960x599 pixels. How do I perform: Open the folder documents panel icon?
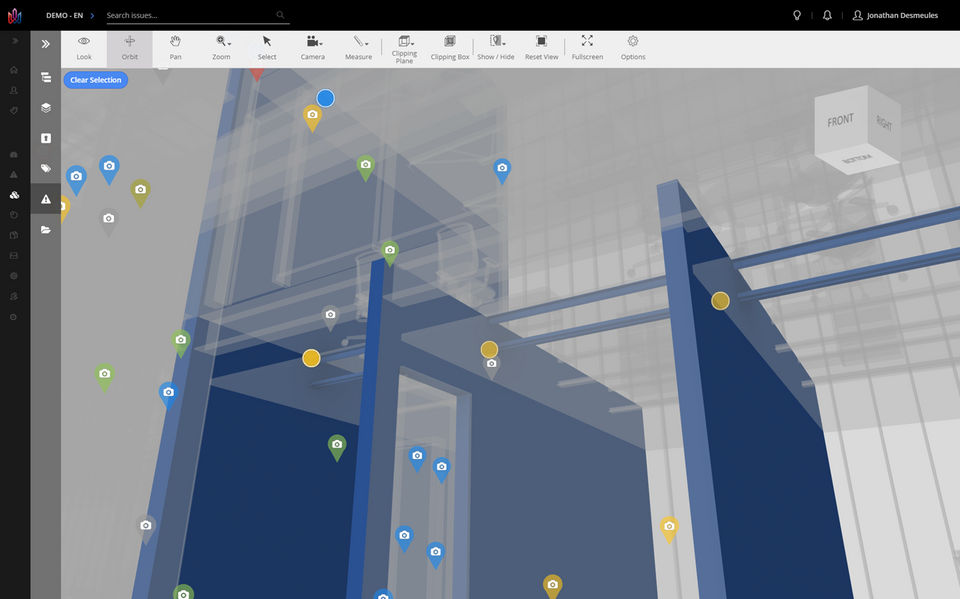[x=46, y=230]
